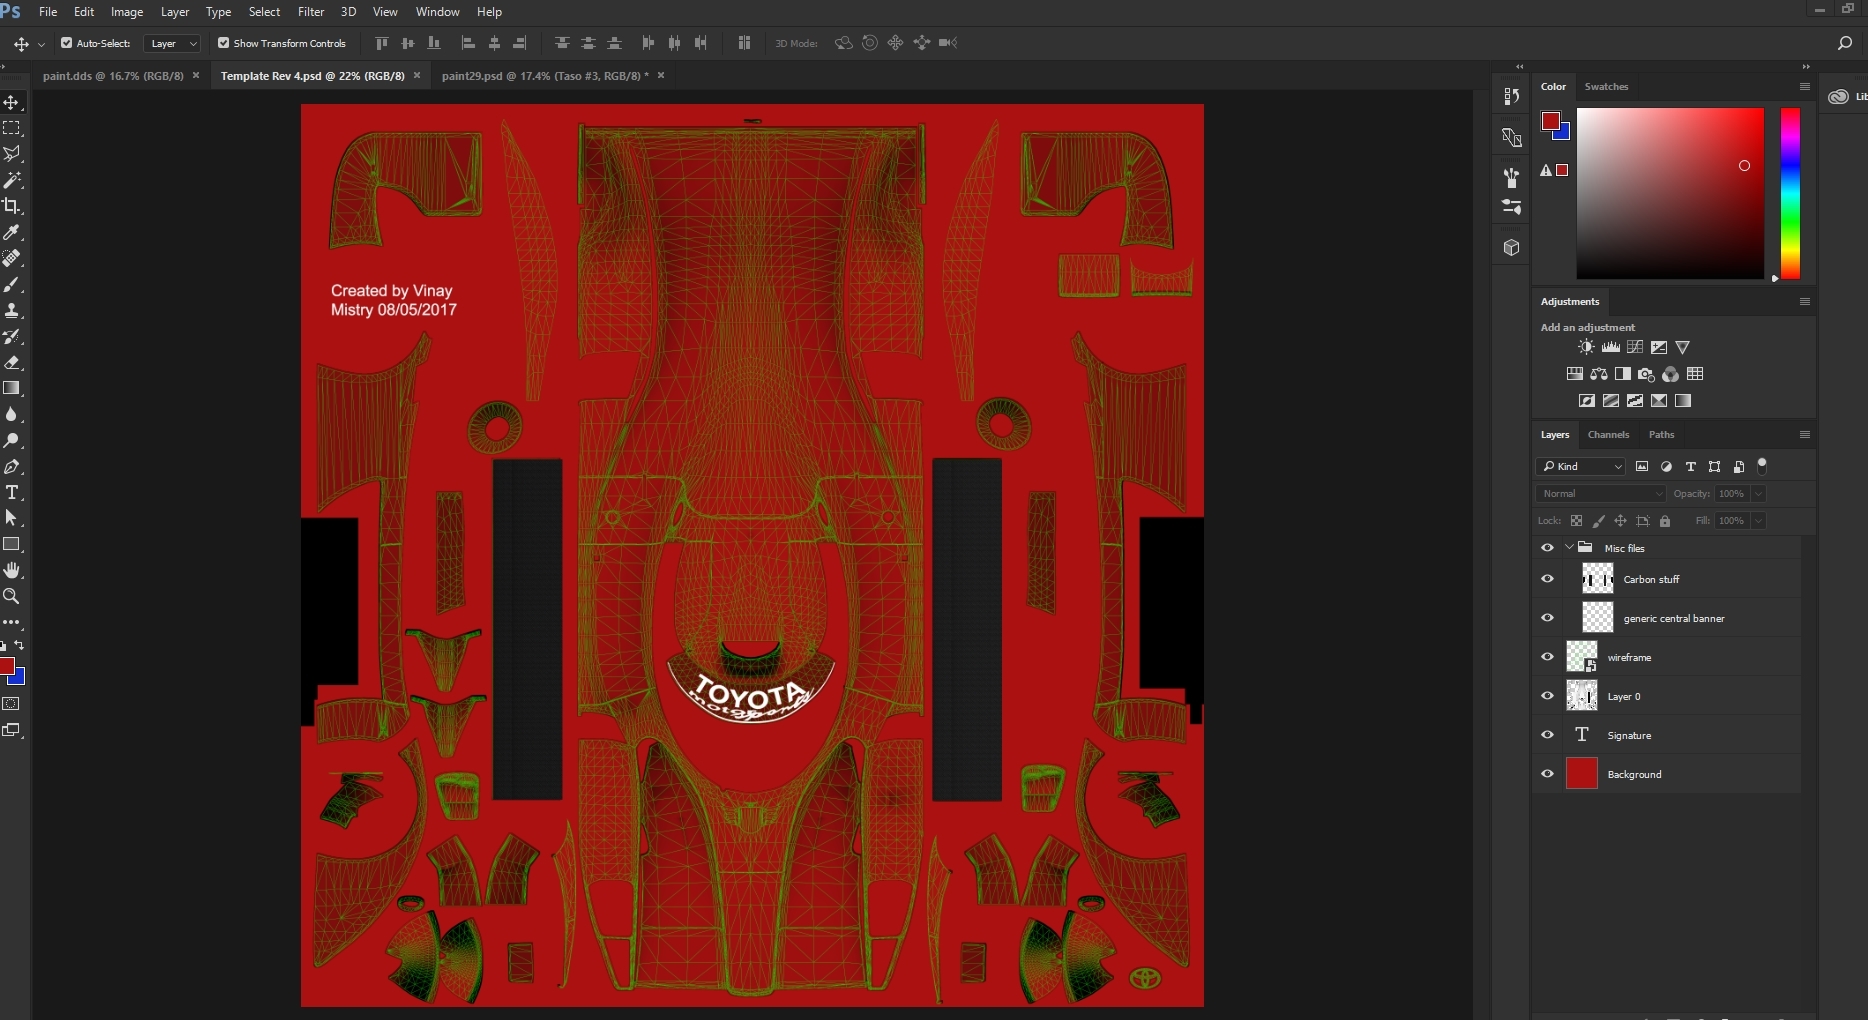1868x1020 pixels.
Task: Open the Filter menu
Action: pyautogui.click(x=311, y=12)
